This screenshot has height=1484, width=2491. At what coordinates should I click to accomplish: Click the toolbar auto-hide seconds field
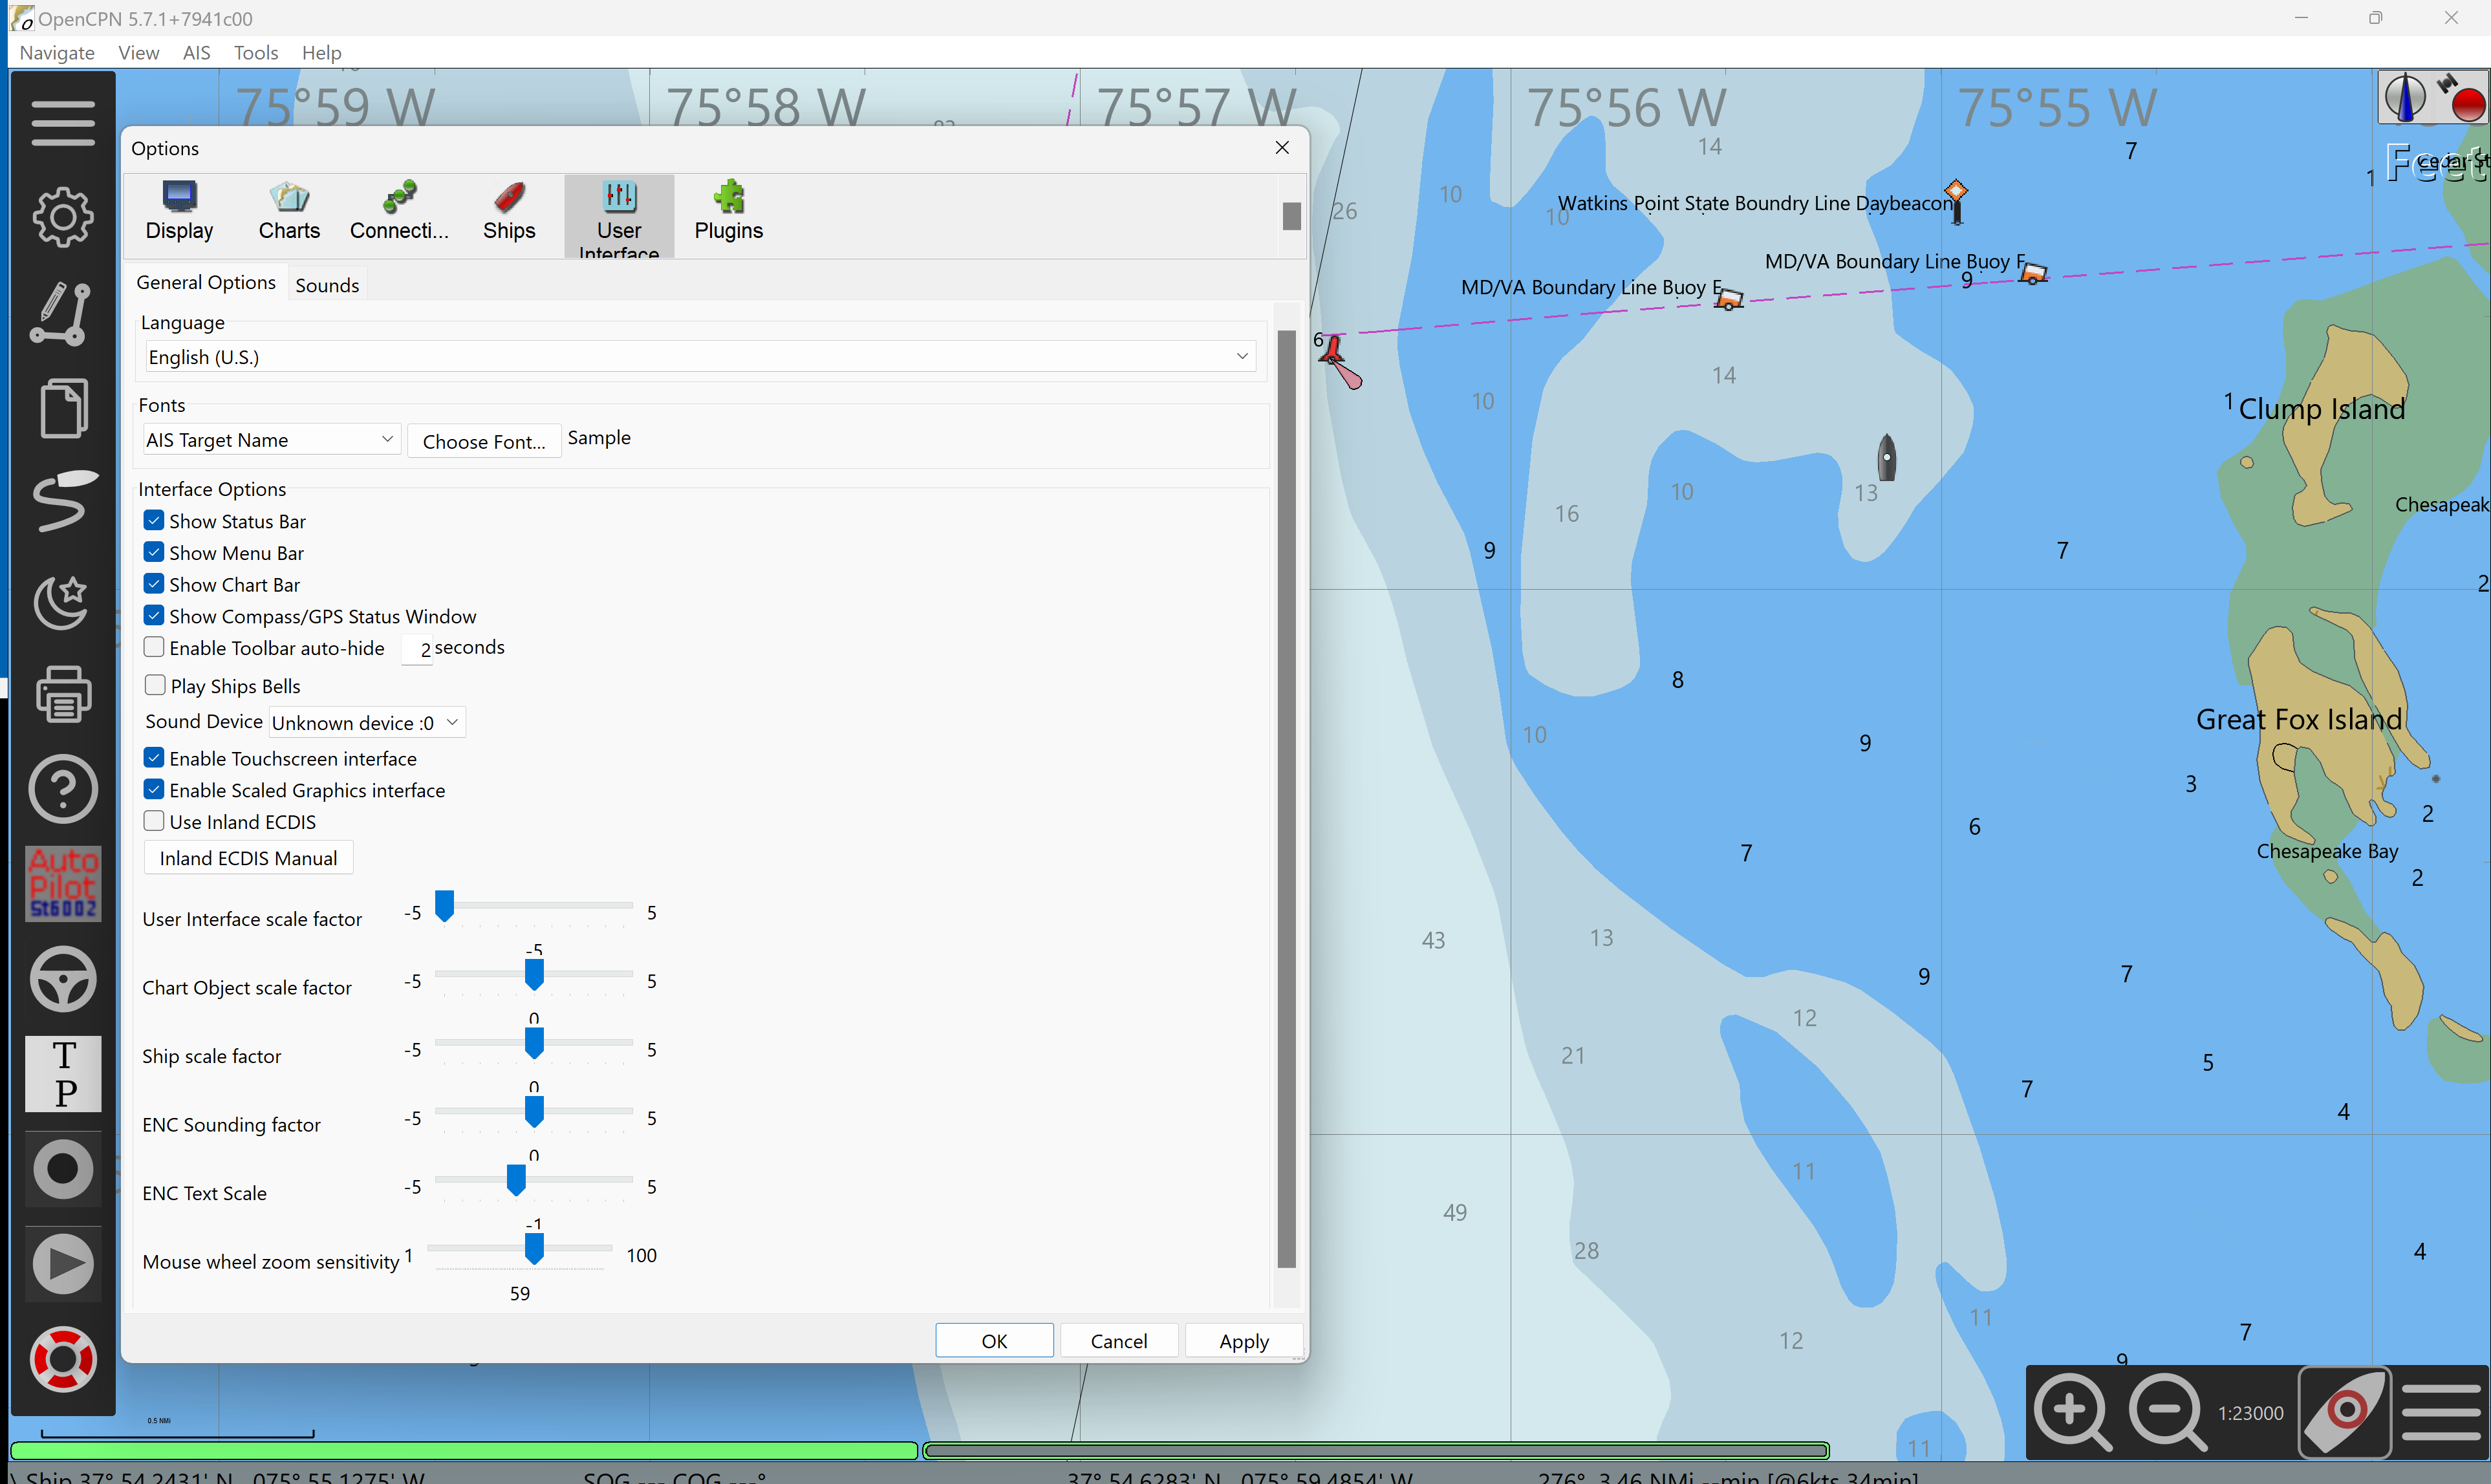tap(418, 648)
